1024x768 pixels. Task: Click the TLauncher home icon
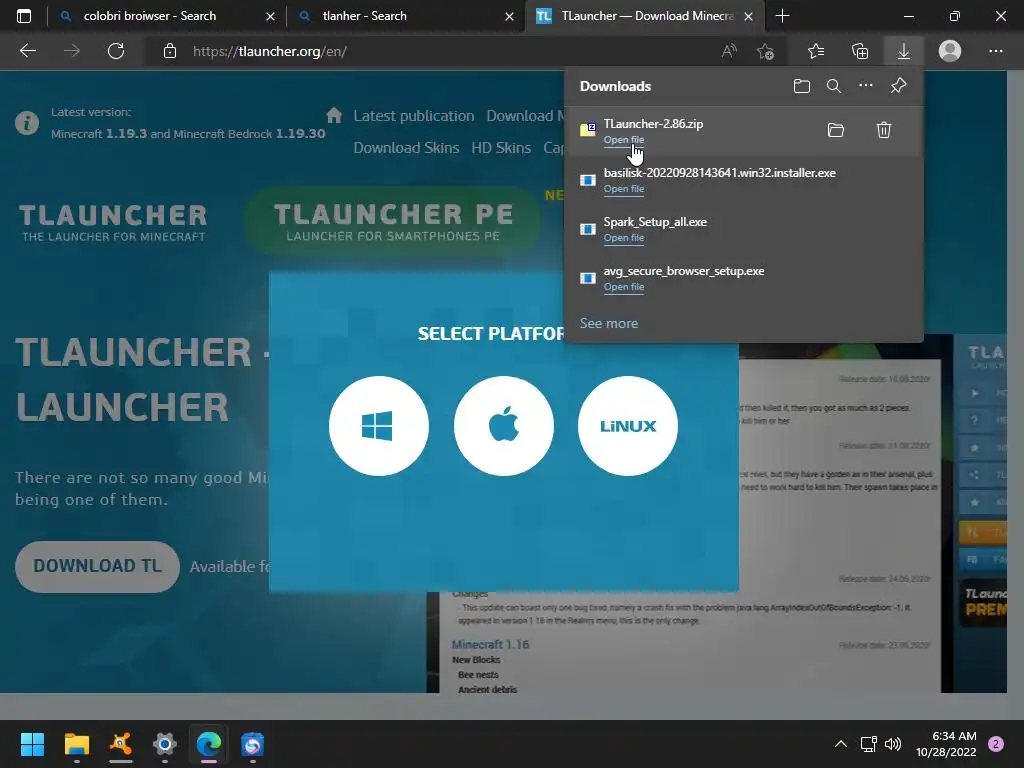(334, 116)
